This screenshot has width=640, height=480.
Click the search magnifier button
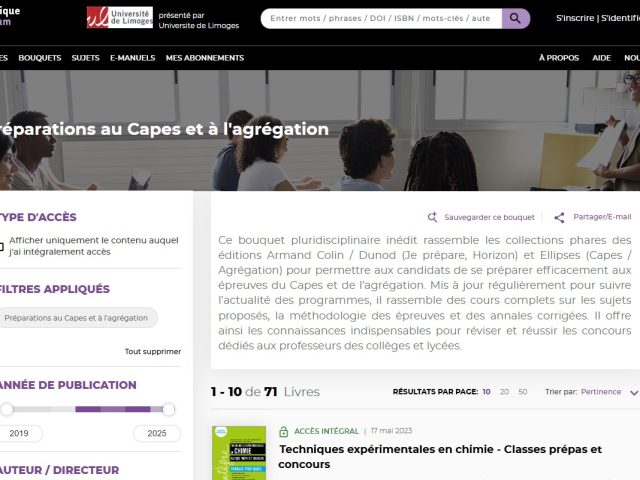click(x=516, y=18)
